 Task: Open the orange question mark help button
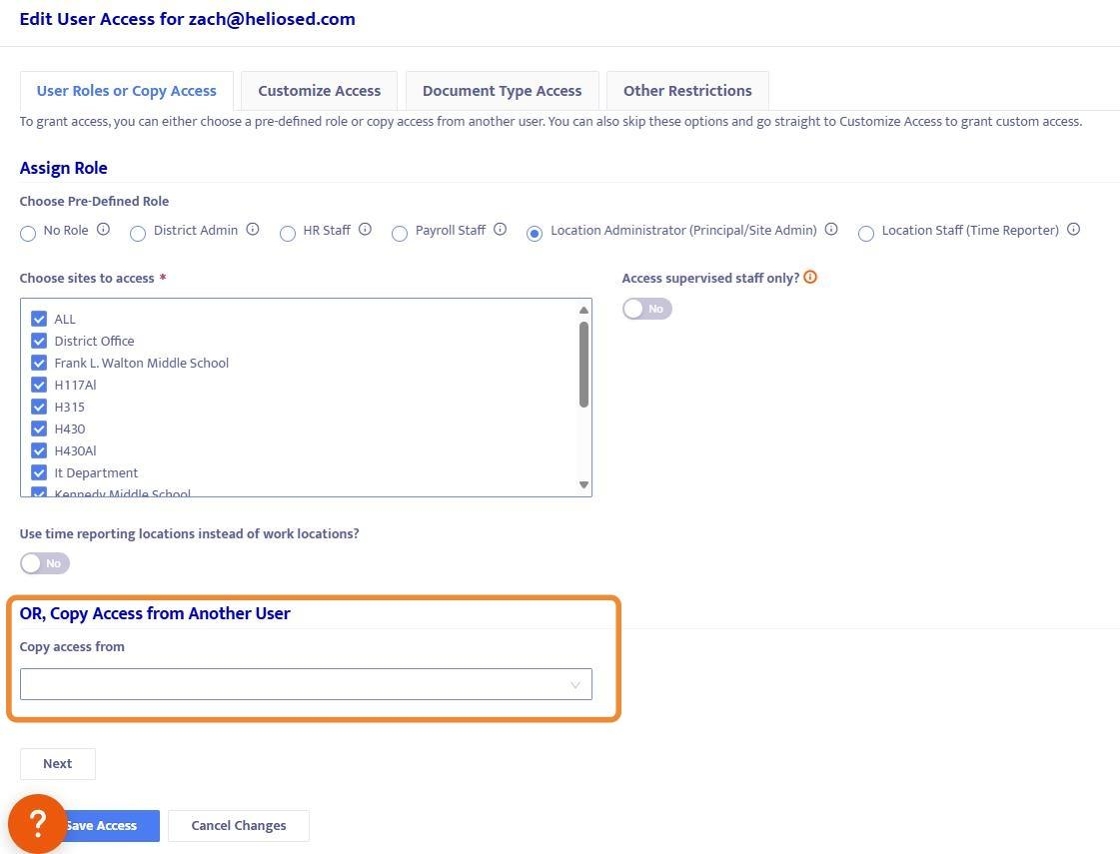click(x=37, y=823)
